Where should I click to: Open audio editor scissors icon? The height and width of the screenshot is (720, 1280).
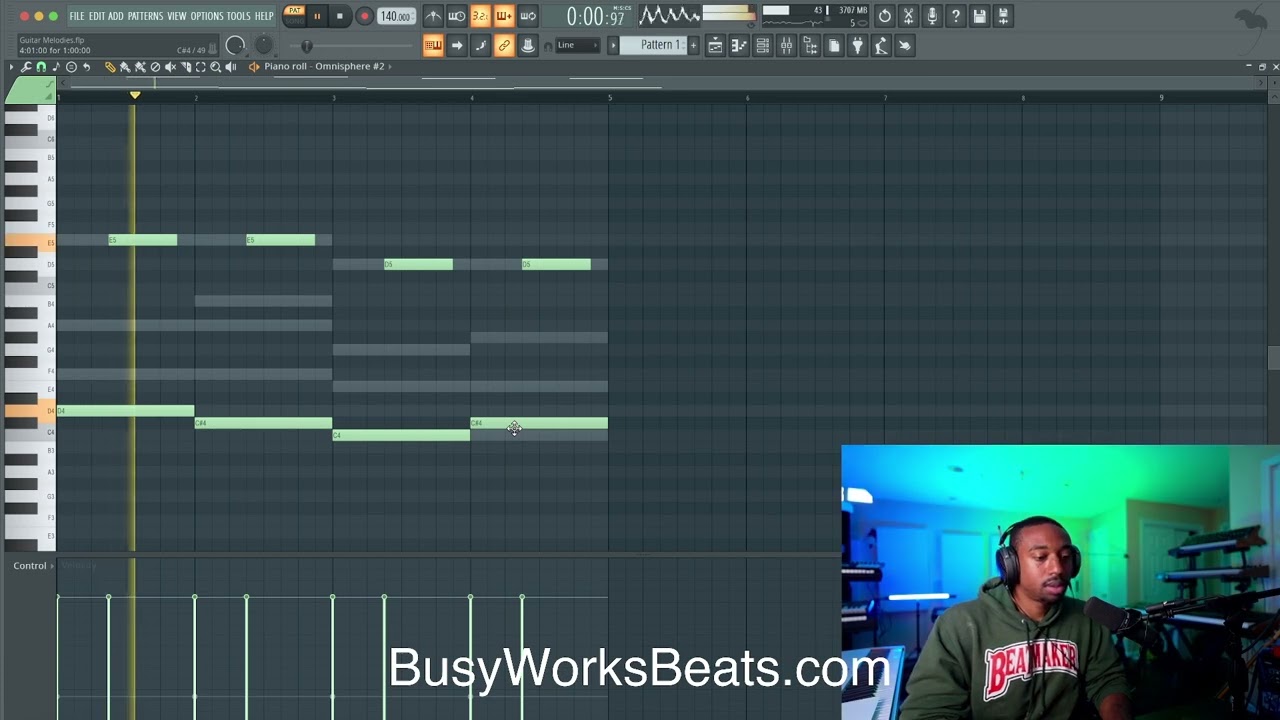[x=908, y=16]
